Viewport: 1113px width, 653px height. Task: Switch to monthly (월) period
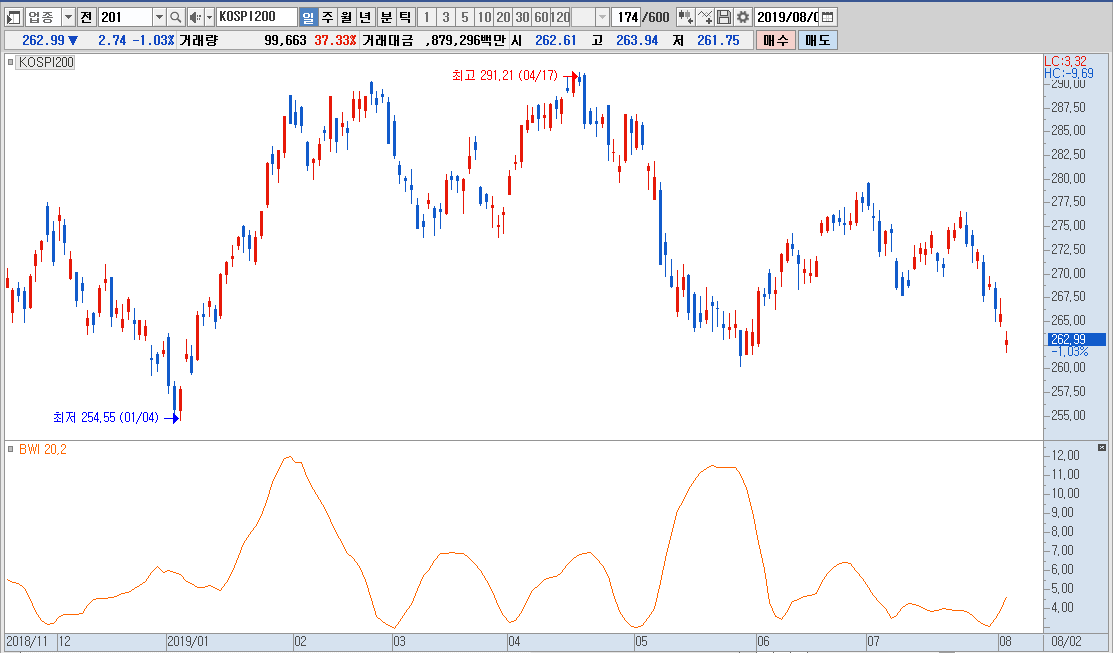(346, 17)
